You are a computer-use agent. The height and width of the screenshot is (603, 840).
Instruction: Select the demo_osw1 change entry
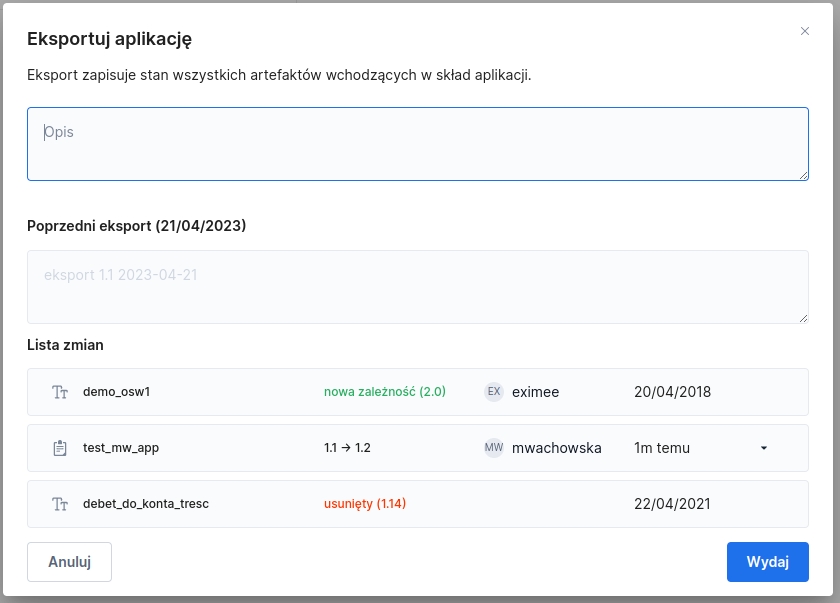[x=116, y=392]
